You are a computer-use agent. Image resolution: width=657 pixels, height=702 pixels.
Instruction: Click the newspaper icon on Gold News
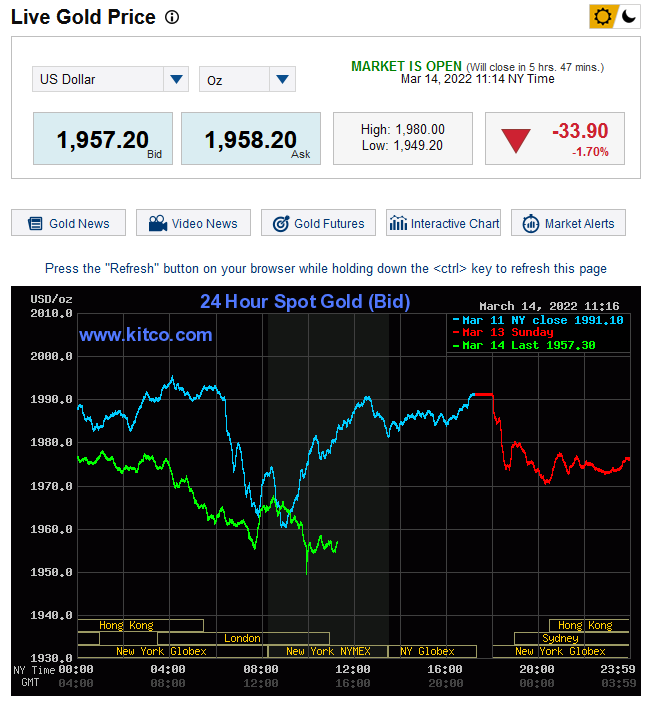tap(35, 223)
